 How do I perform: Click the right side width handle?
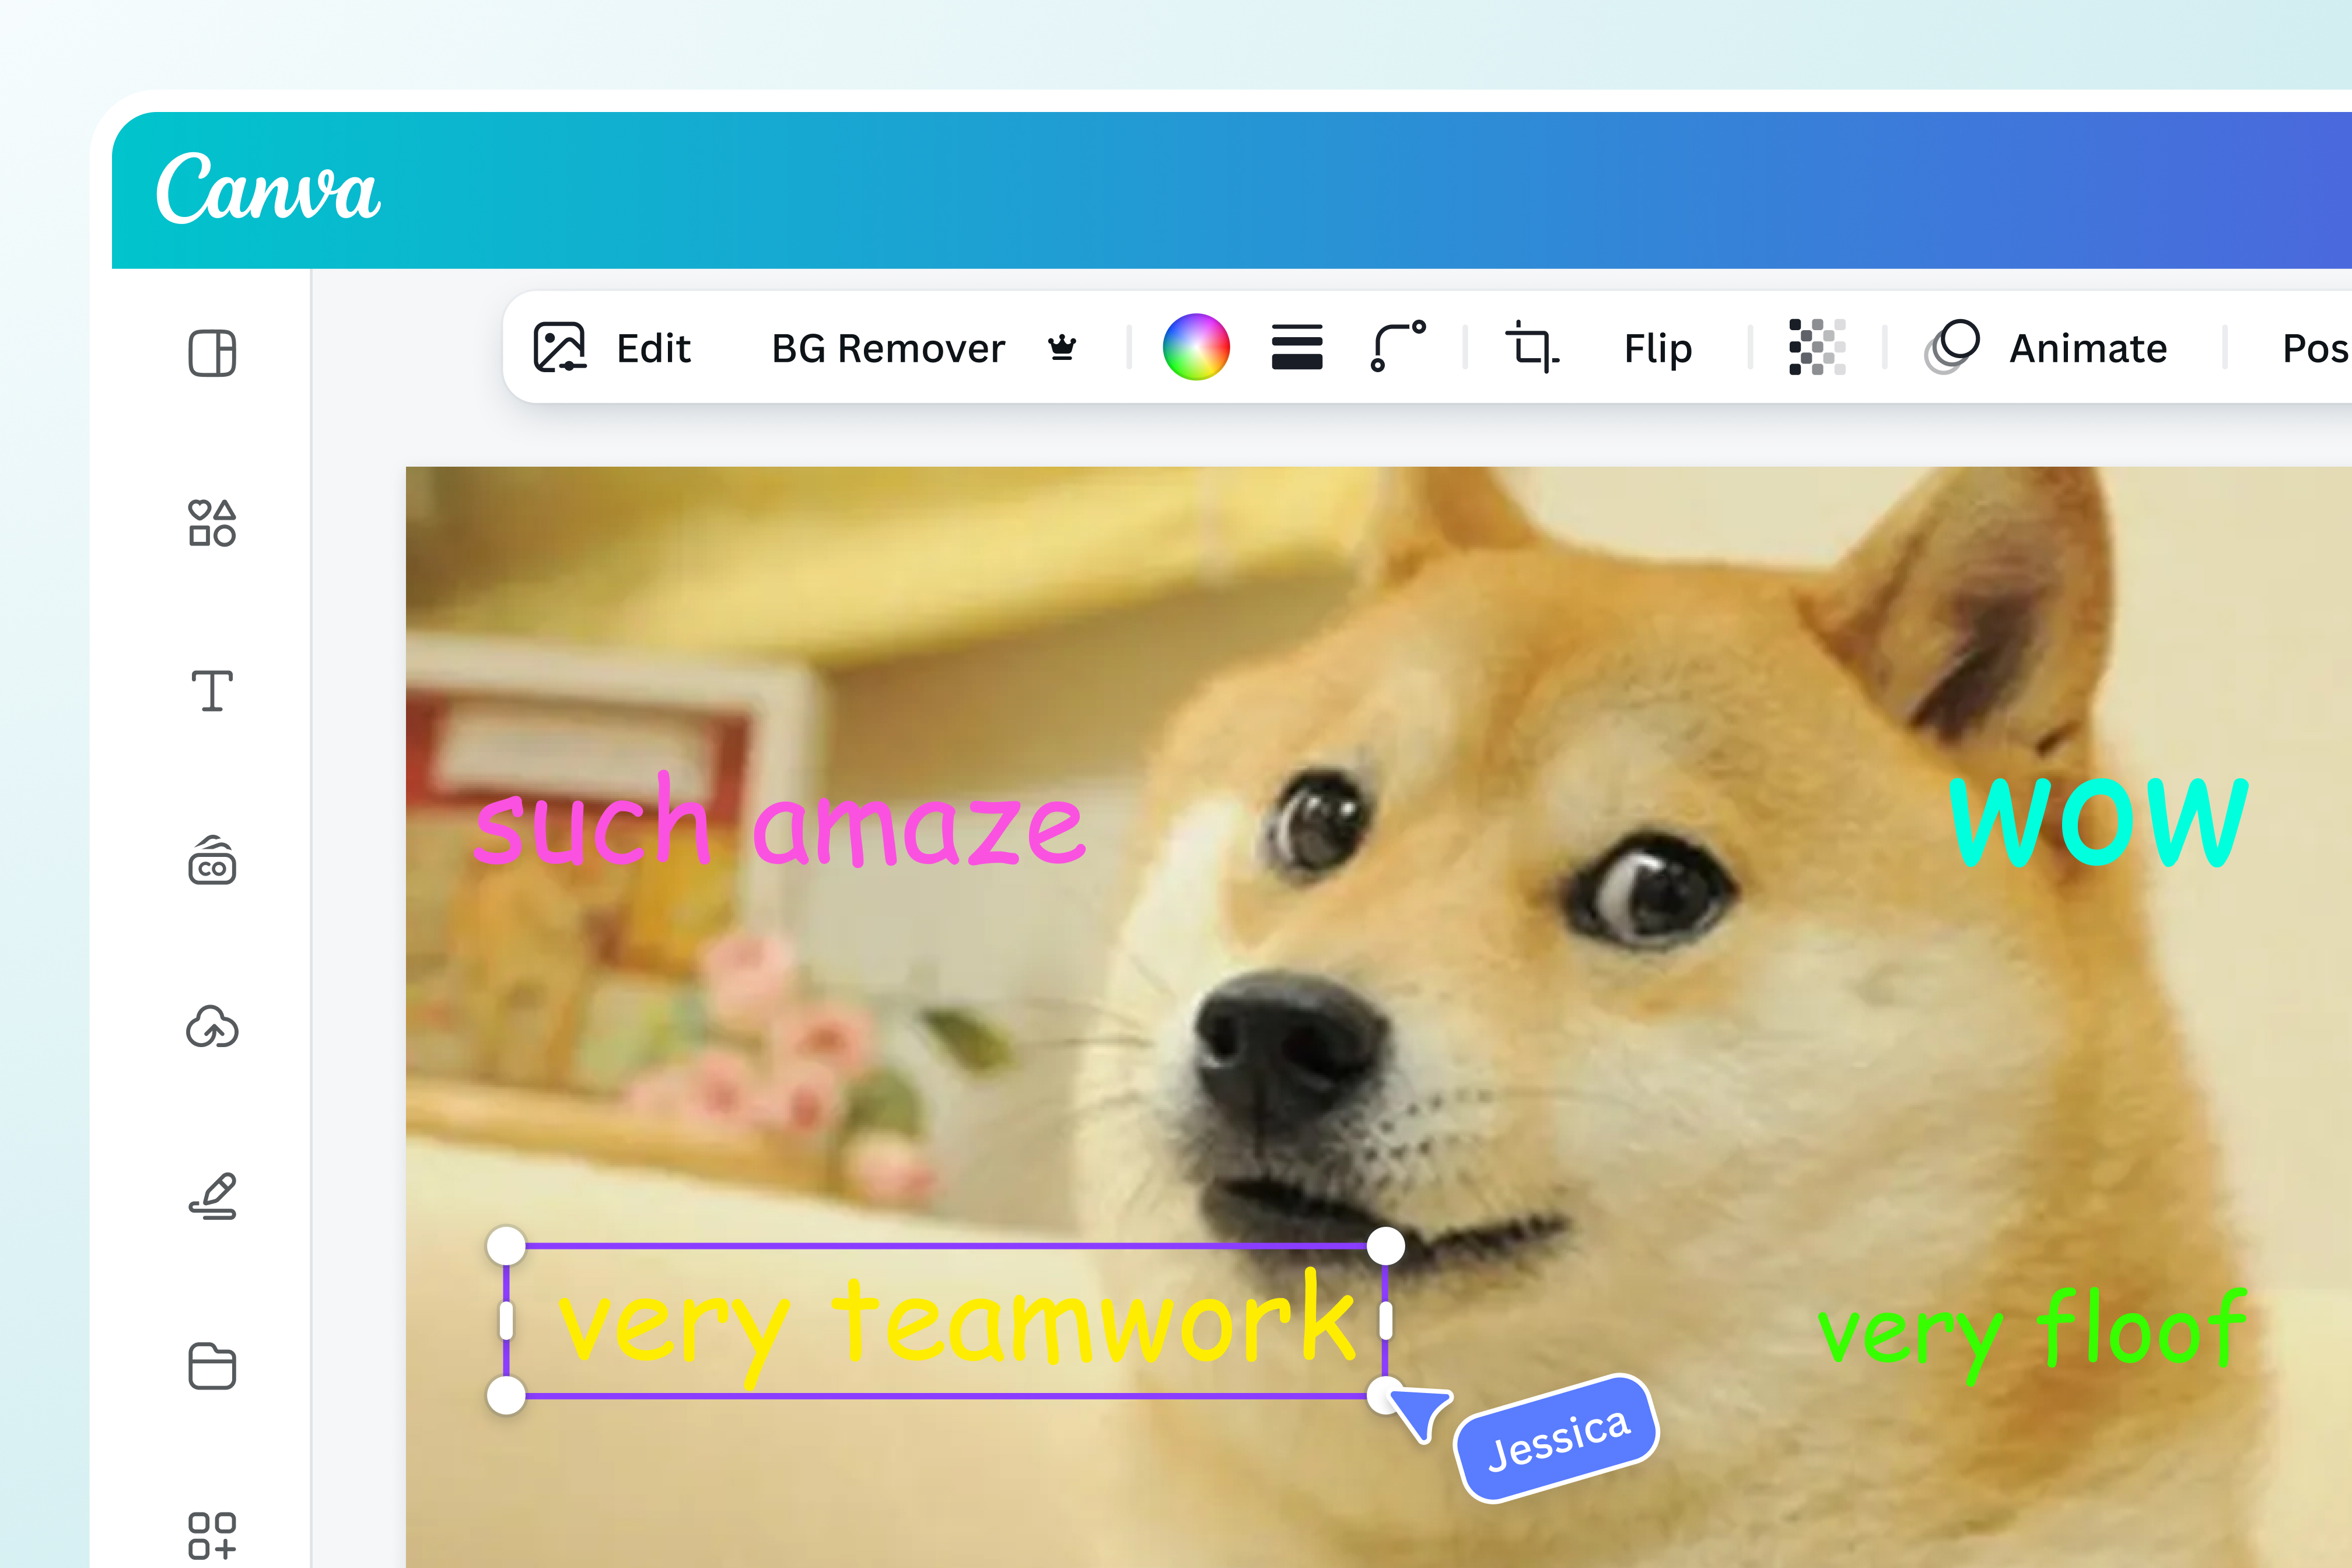1385,1320
